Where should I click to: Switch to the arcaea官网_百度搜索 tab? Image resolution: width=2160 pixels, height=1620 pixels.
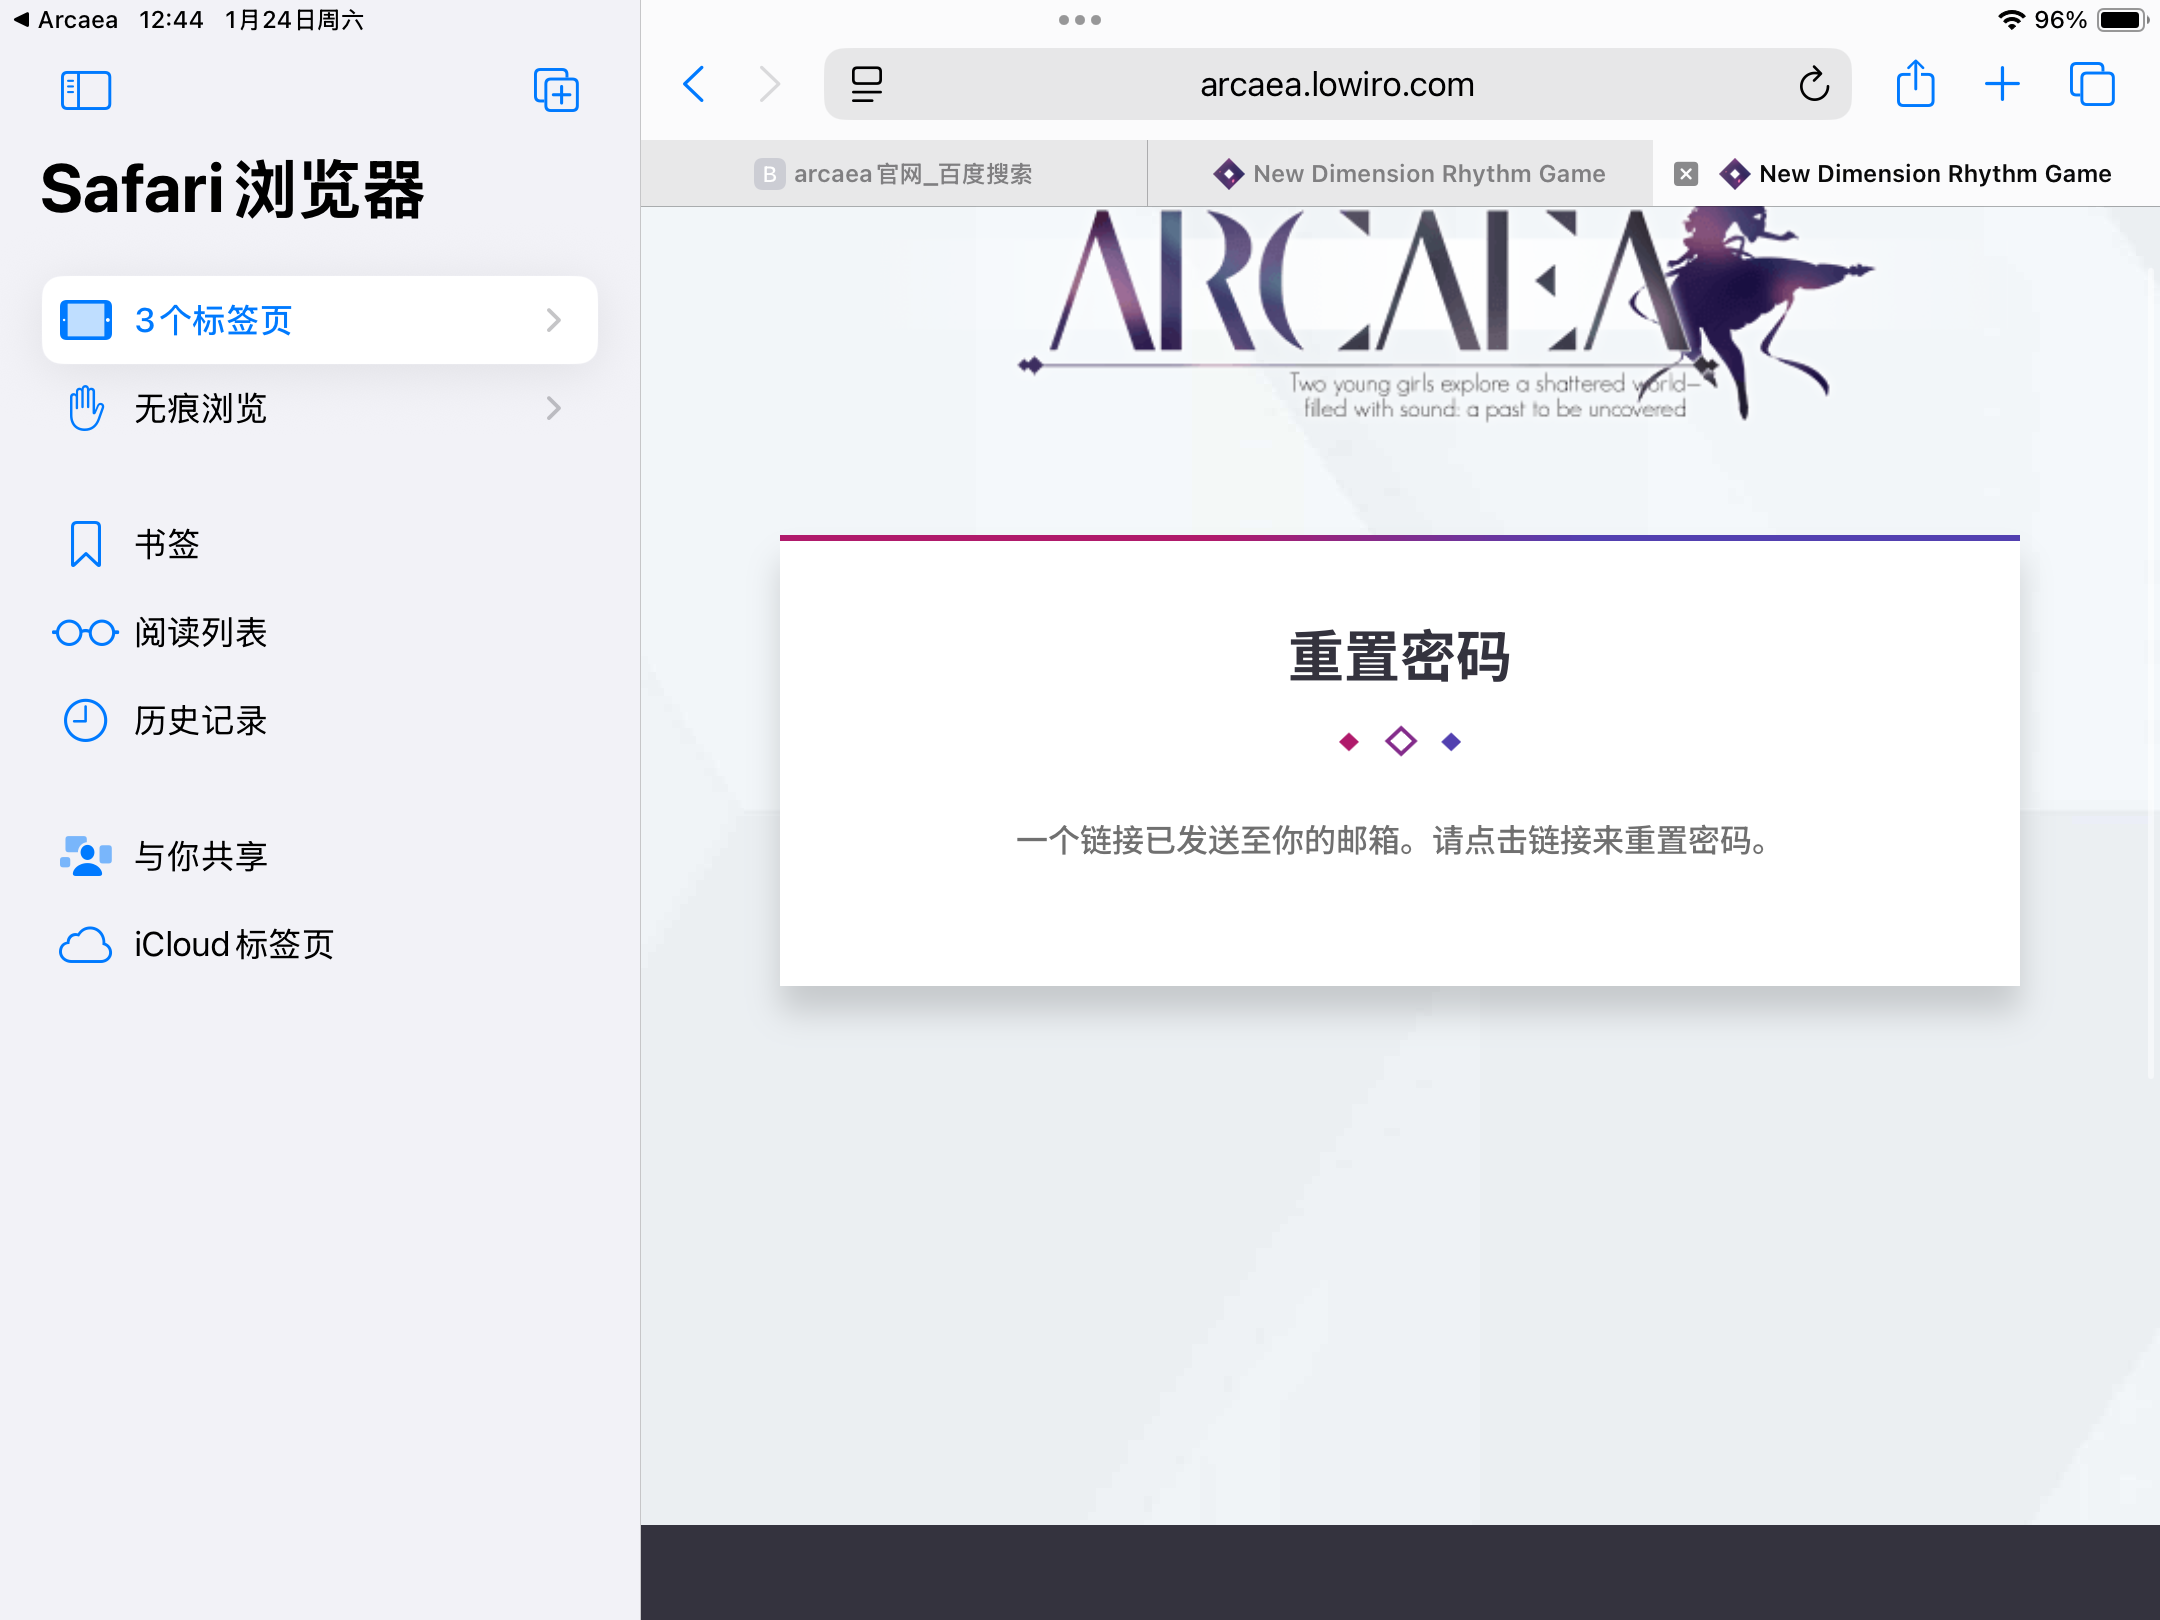(x=894, y=174)
